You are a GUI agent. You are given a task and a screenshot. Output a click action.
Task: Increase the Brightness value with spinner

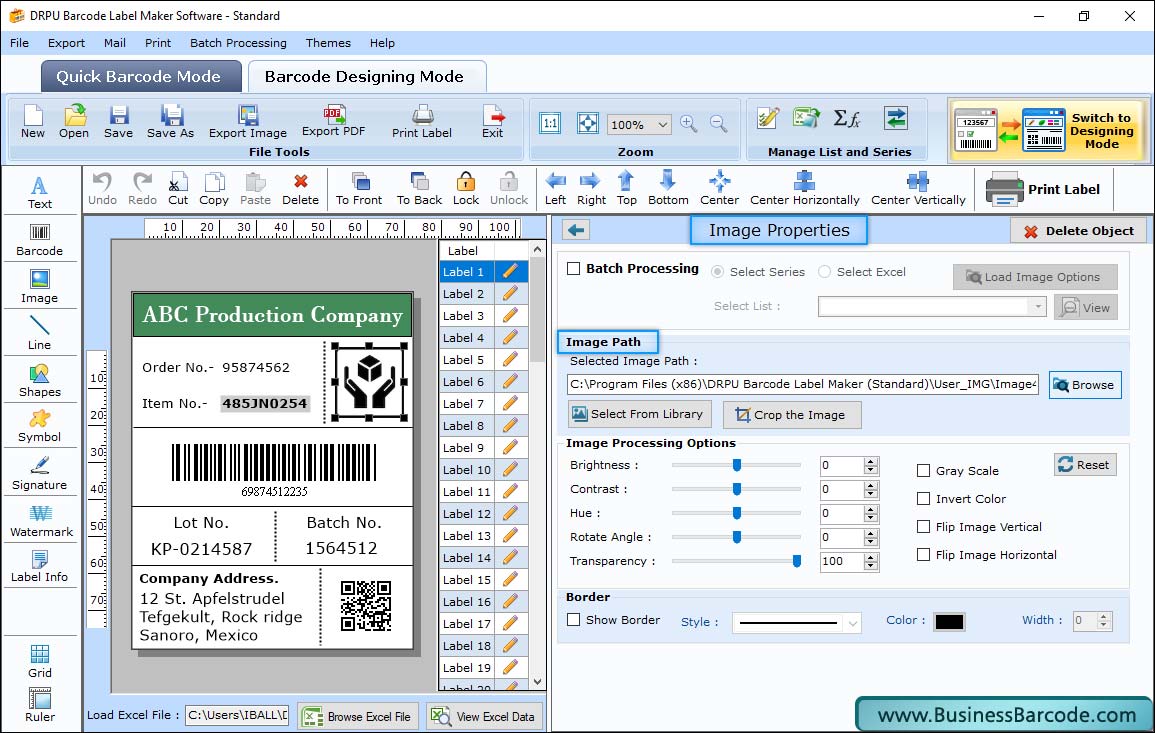tap(871, 461)
